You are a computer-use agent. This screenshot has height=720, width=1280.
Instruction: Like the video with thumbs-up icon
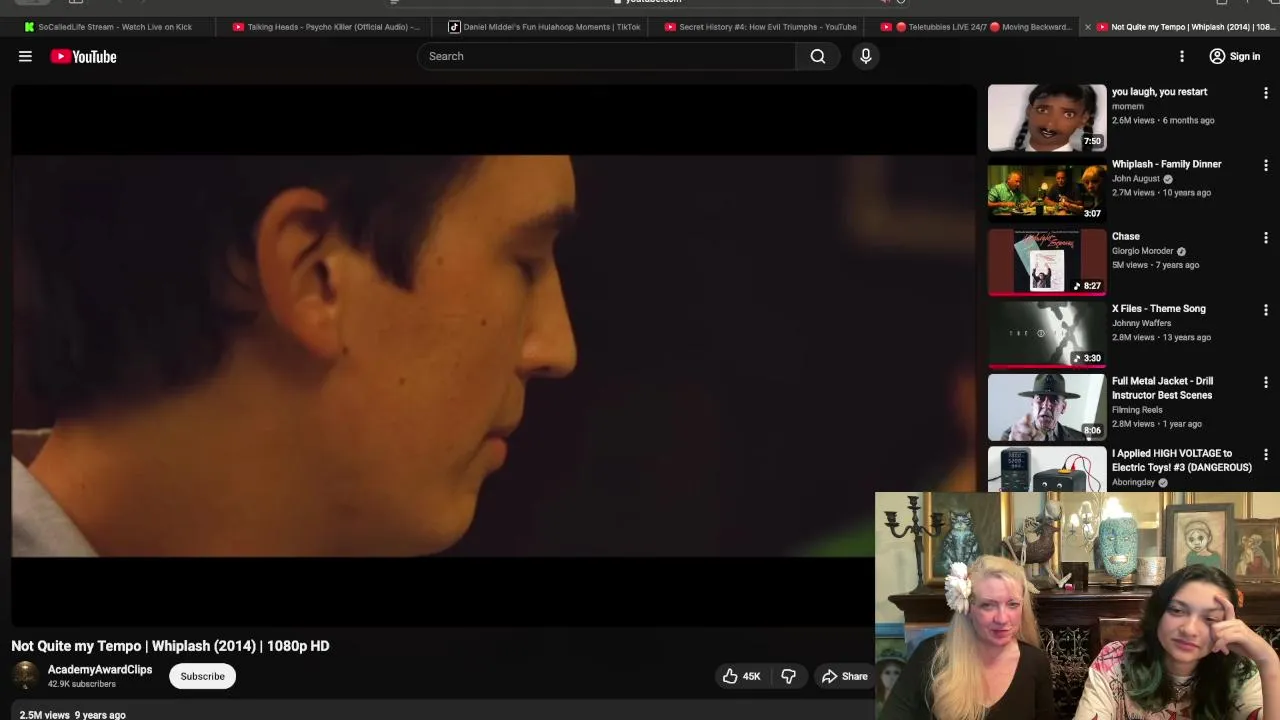pos(742,676)
